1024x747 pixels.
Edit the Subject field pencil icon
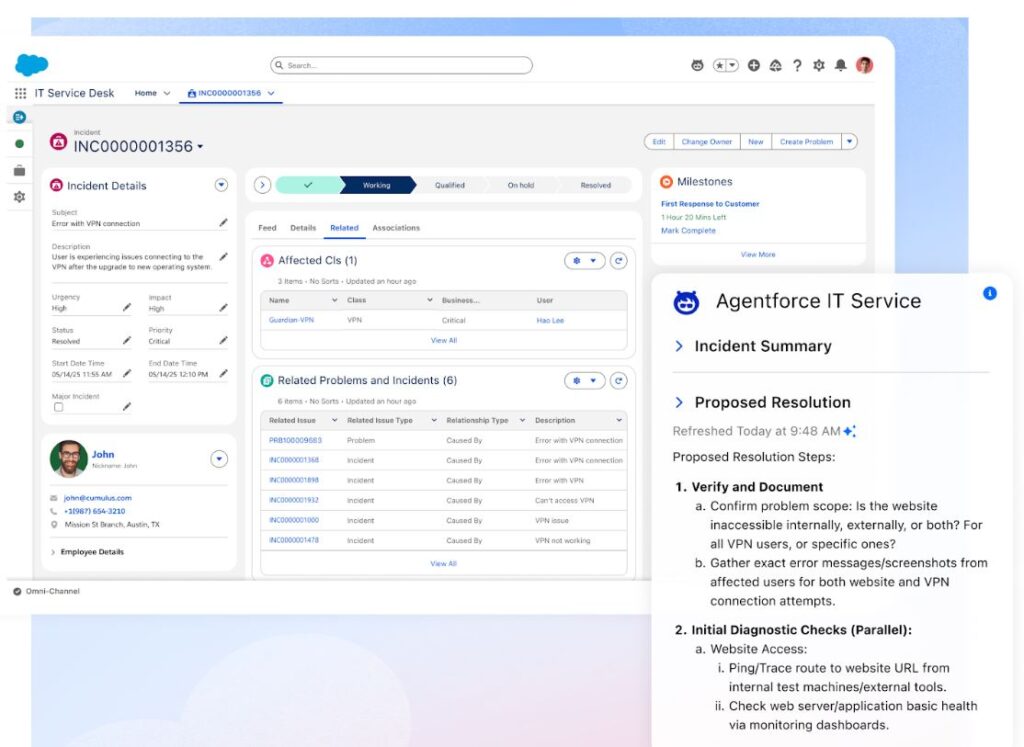click(223, 223)
